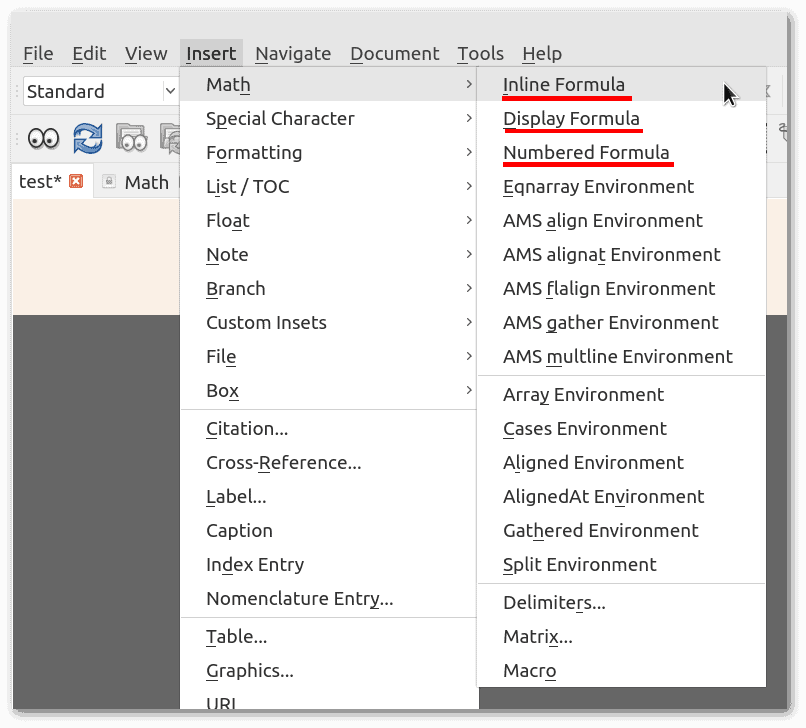
Task: Open the Tools menu in menu bar
Action: click(x=480, y=54)
